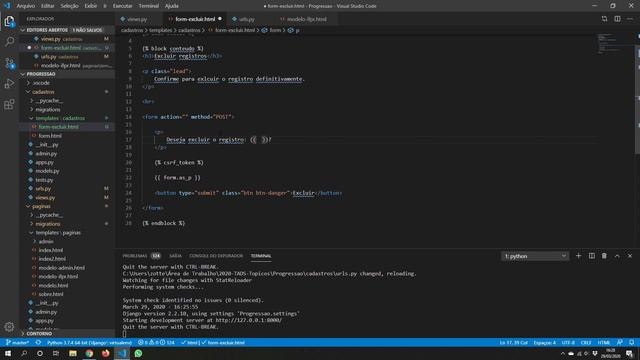Open the Seleção menu
Viewport: 640px width, 360px height.
(x=69, y=6)
